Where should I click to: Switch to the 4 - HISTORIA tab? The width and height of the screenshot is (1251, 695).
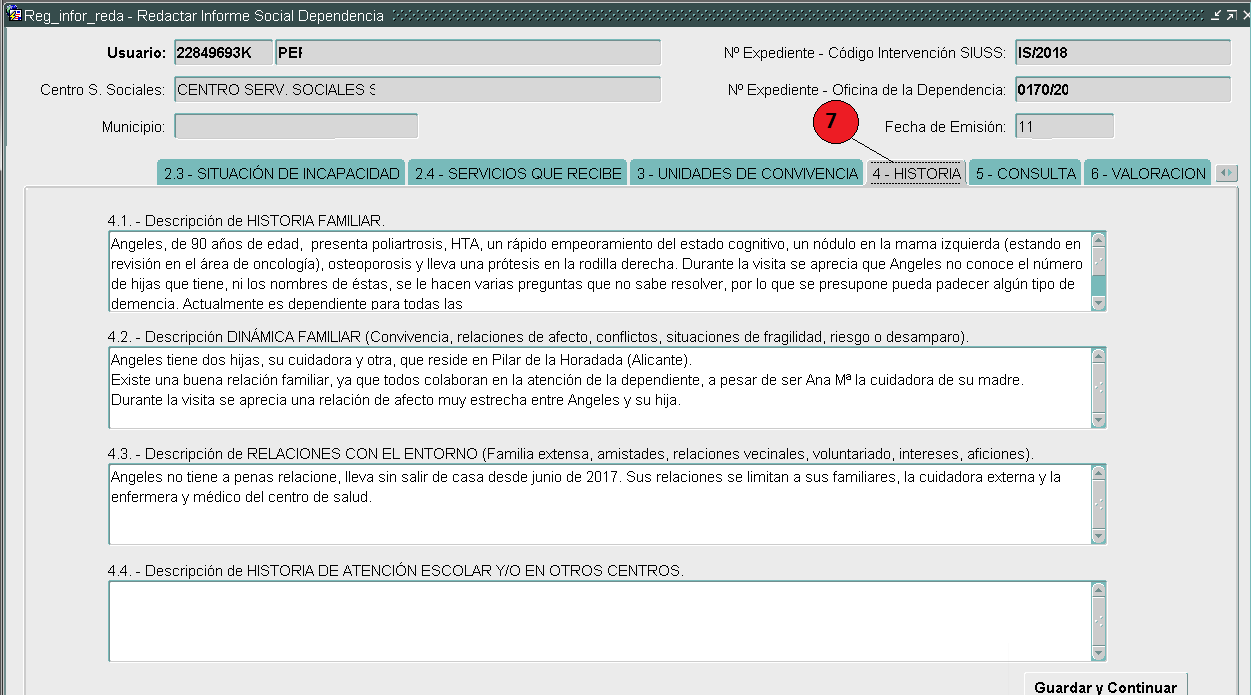[x=915, y=171]
